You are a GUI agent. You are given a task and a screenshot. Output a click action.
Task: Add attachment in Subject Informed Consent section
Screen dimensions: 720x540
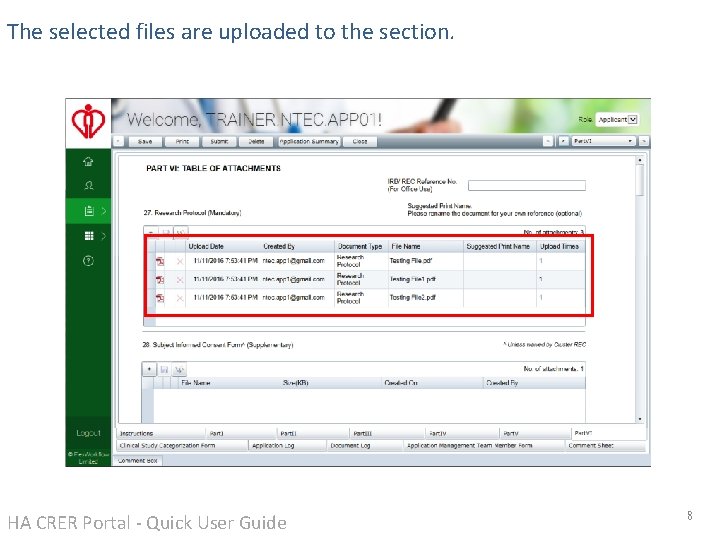tap(149, 369)
